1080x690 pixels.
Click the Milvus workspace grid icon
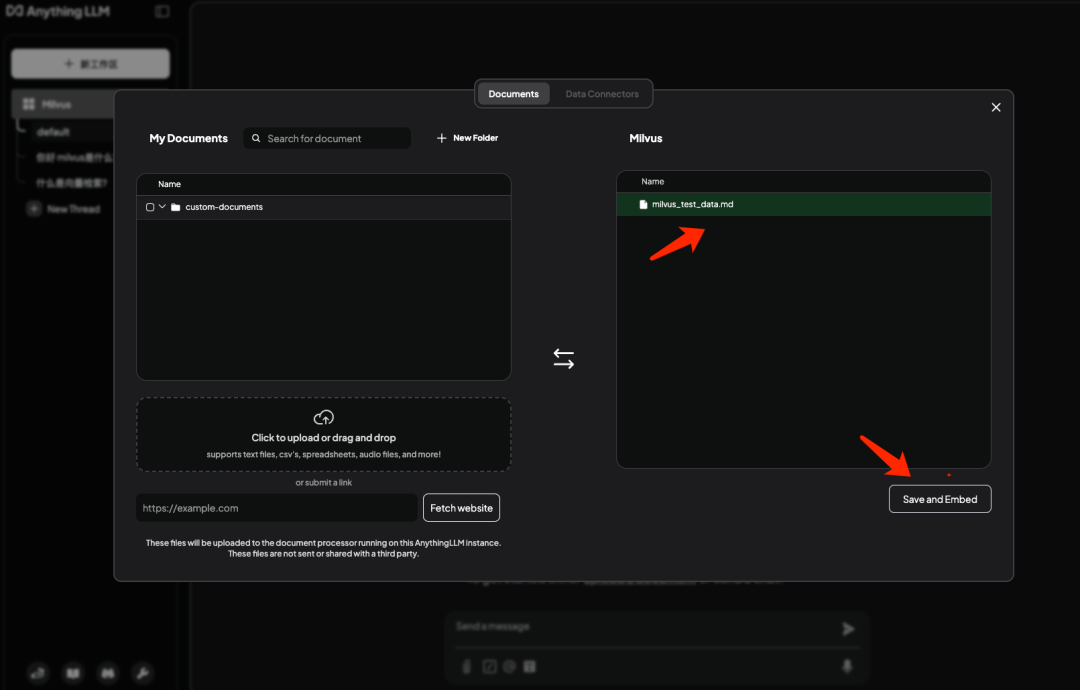pyautogui.click(x=29, y=104)
